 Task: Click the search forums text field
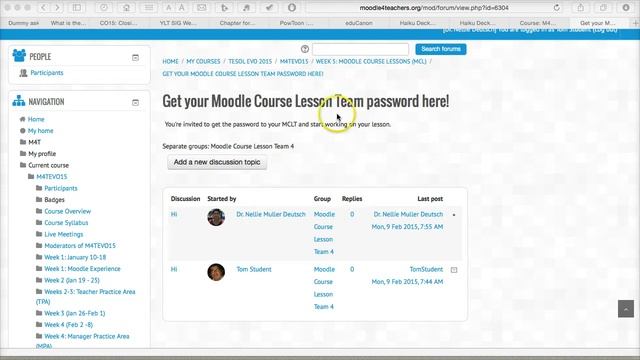tap(360, 49)
